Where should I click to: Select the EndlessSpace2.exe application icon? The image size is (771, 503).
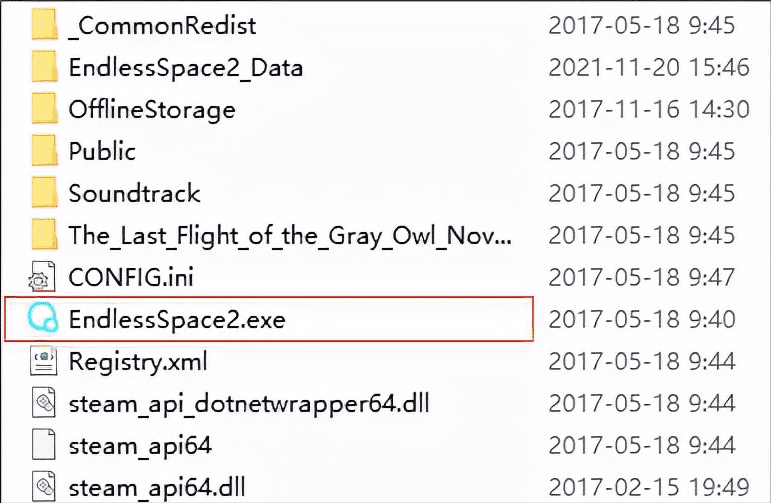pos(43,319)
